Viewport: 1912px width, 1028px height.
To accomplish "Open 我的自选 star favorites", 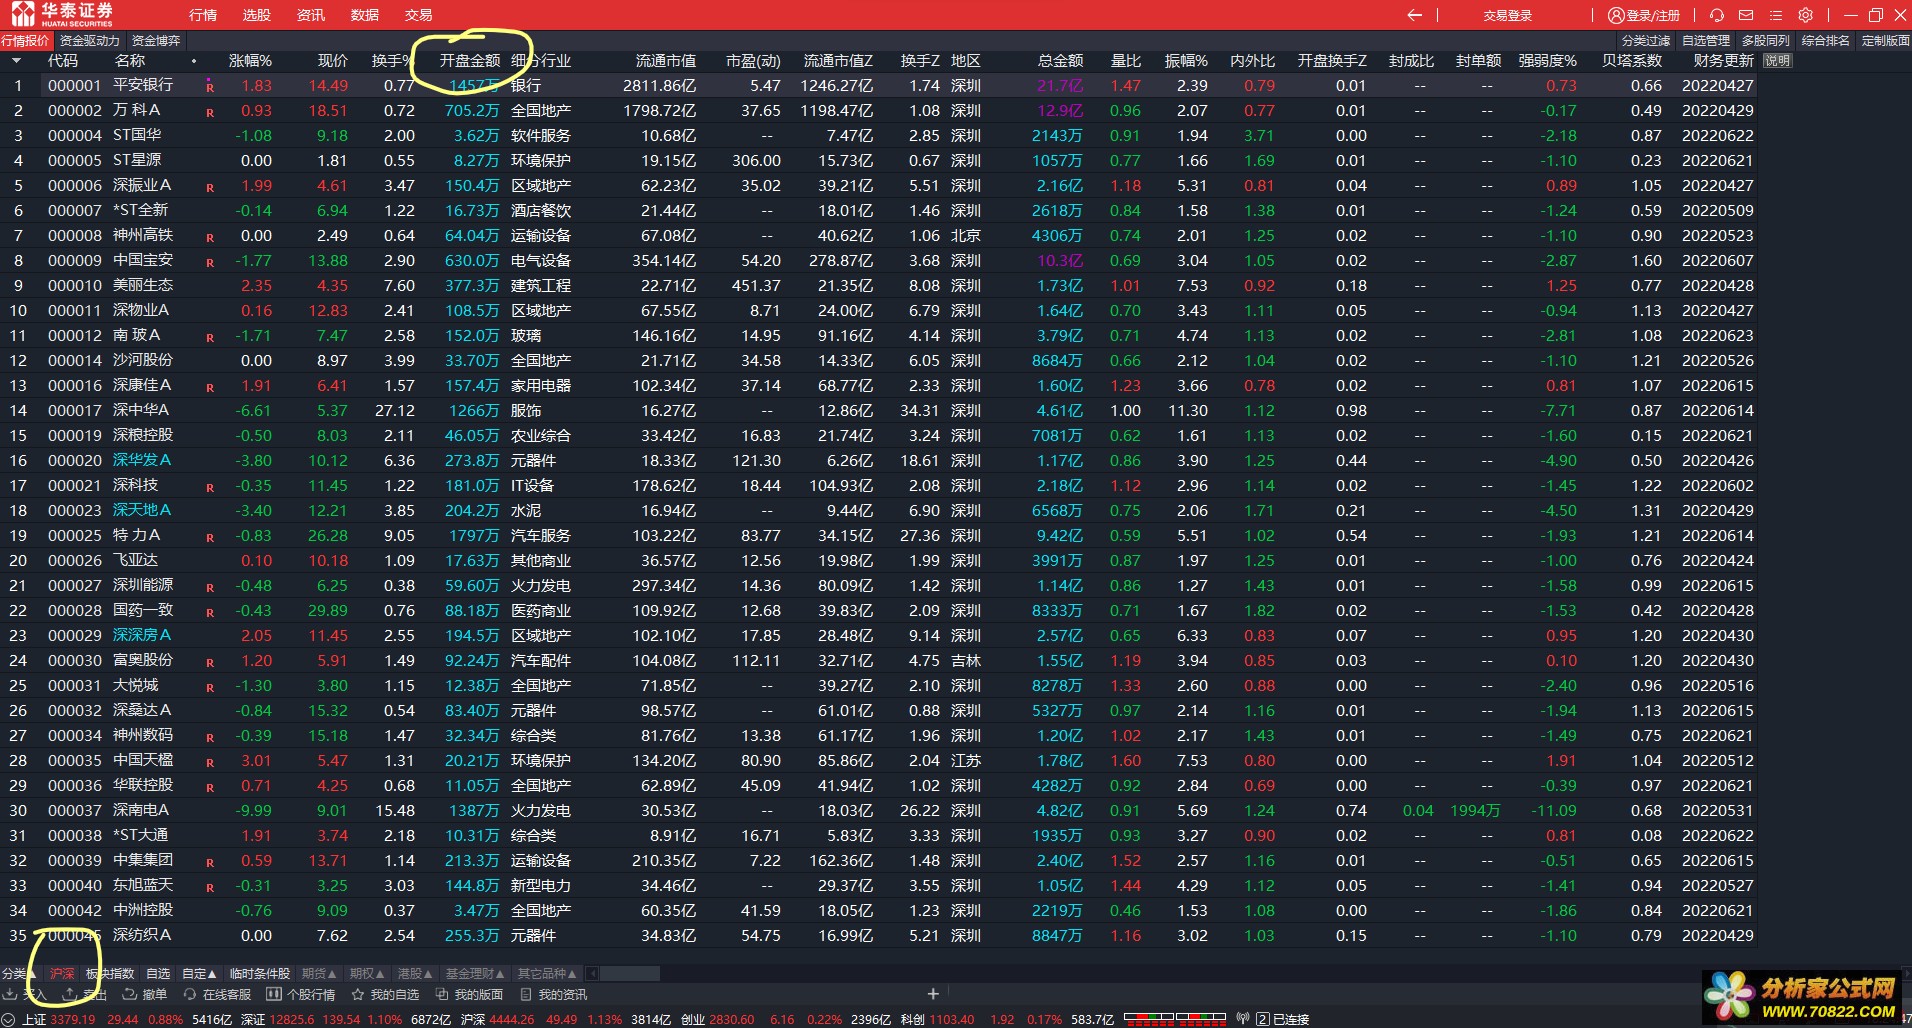I will (385, 994).
